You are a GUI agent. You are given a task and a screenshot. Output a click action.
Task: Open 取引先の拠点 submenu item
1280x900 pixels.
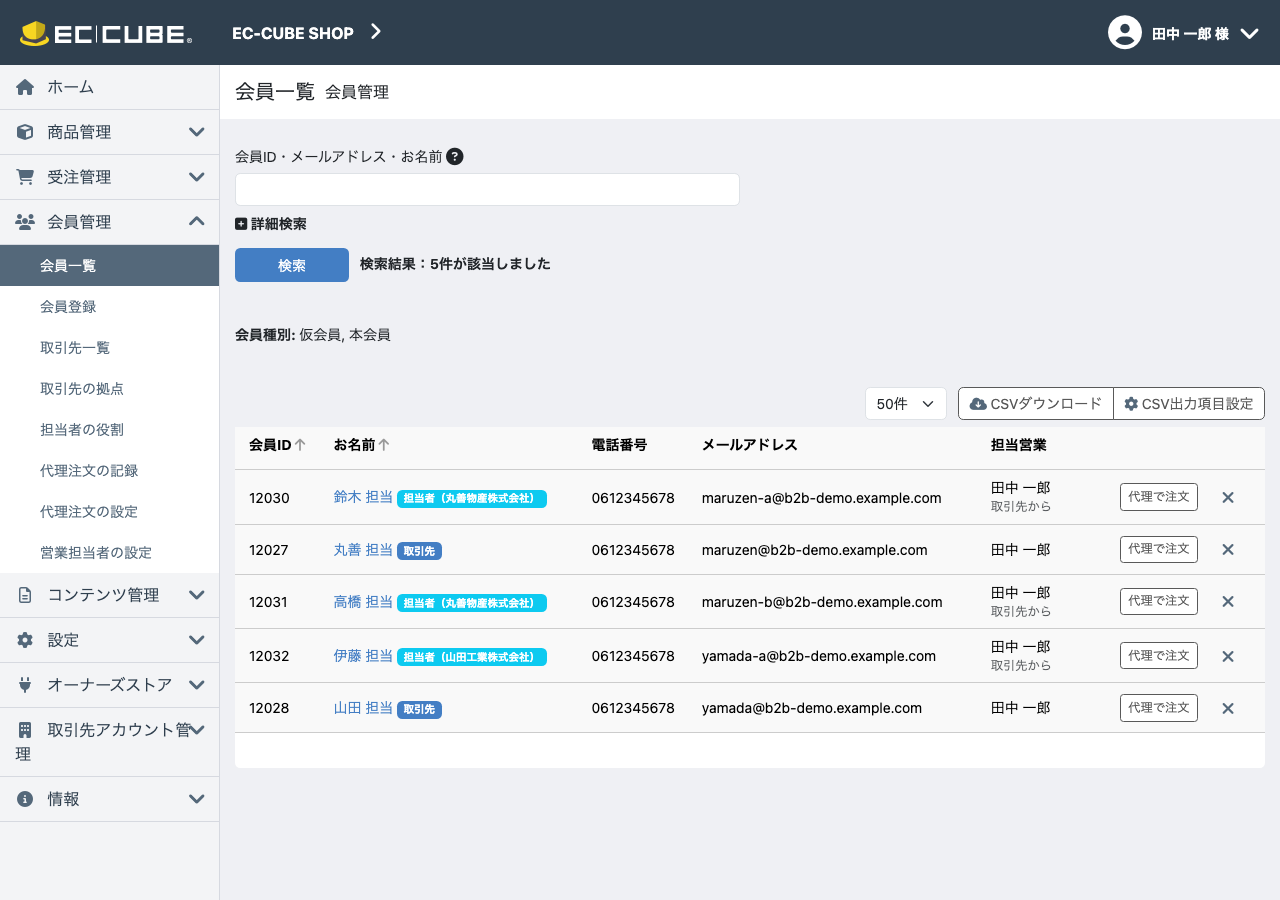[109, 389]
